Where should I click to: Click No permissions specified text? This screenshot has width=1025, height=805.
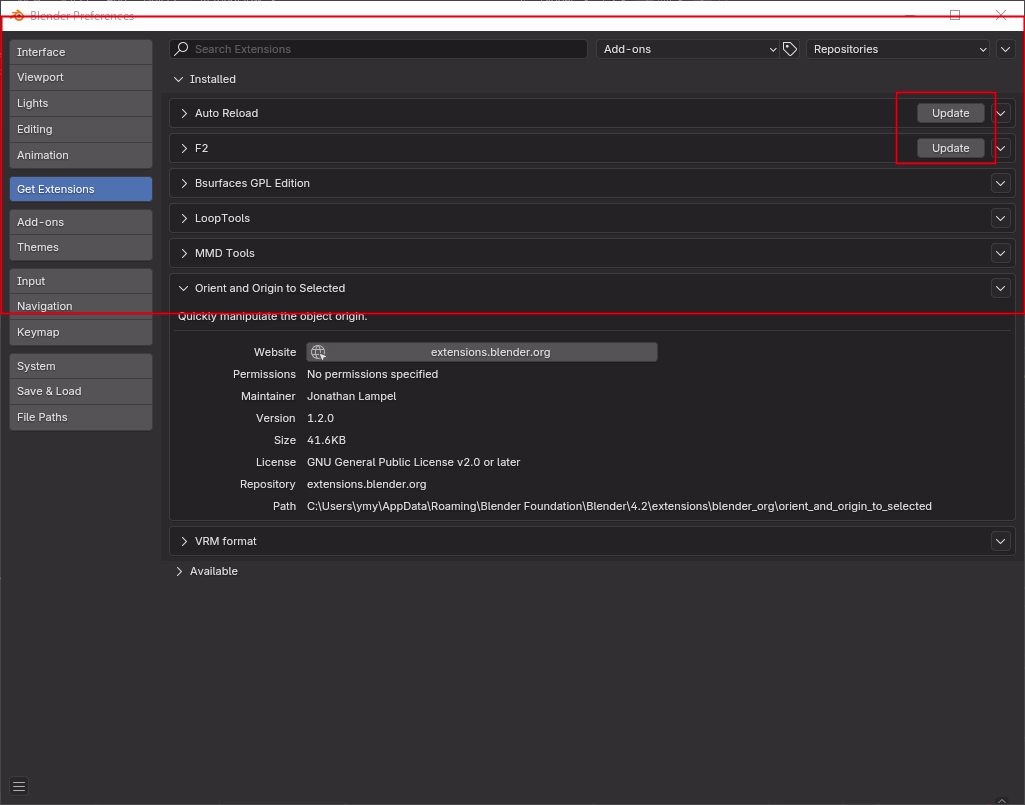[373, 374]
